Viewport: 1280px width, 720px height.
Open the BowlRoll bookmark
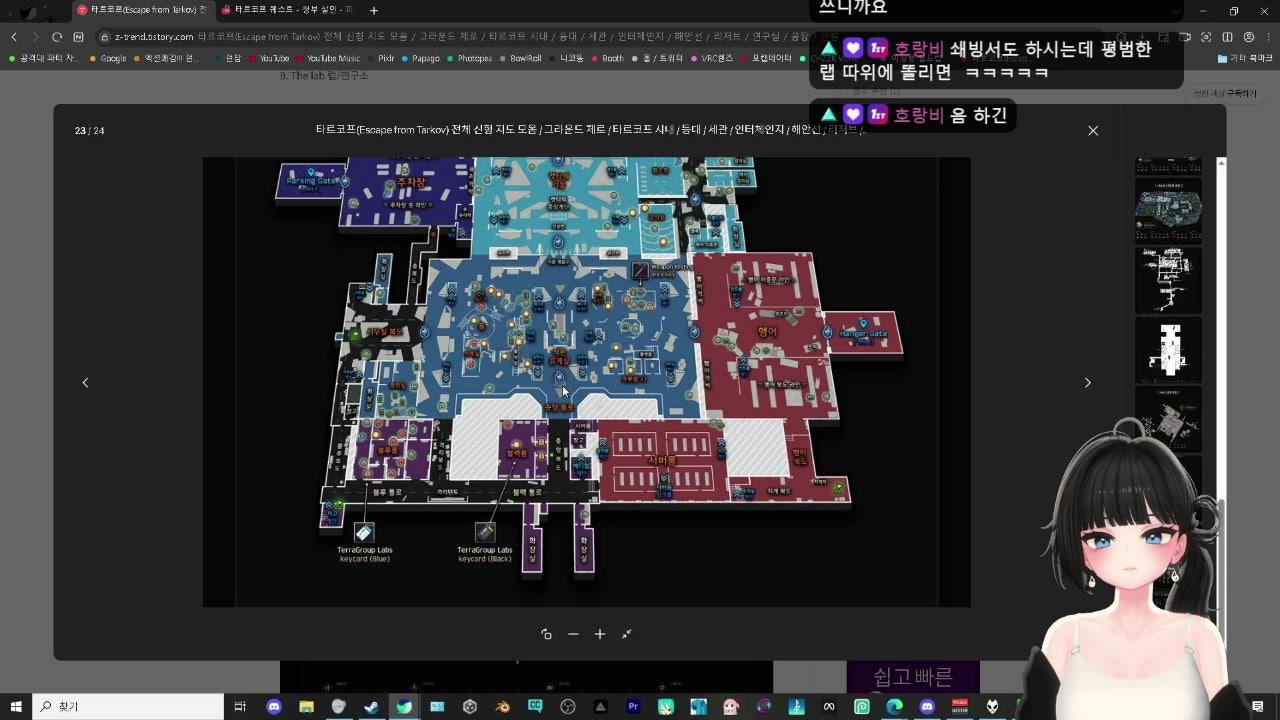click(x=520, y=59)
